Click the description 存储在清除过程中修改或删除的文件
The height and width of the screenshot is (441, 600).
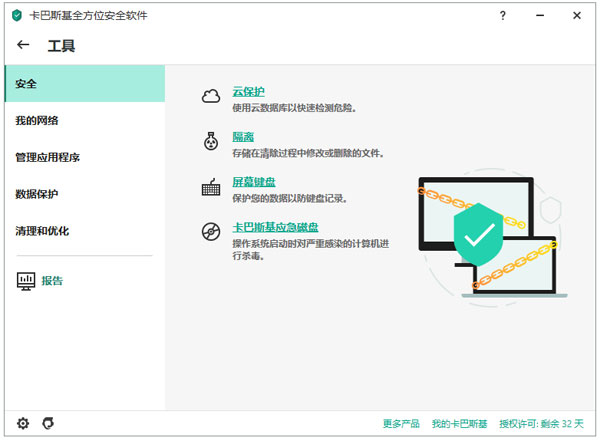pyautogui.click(x=308, y=153)
